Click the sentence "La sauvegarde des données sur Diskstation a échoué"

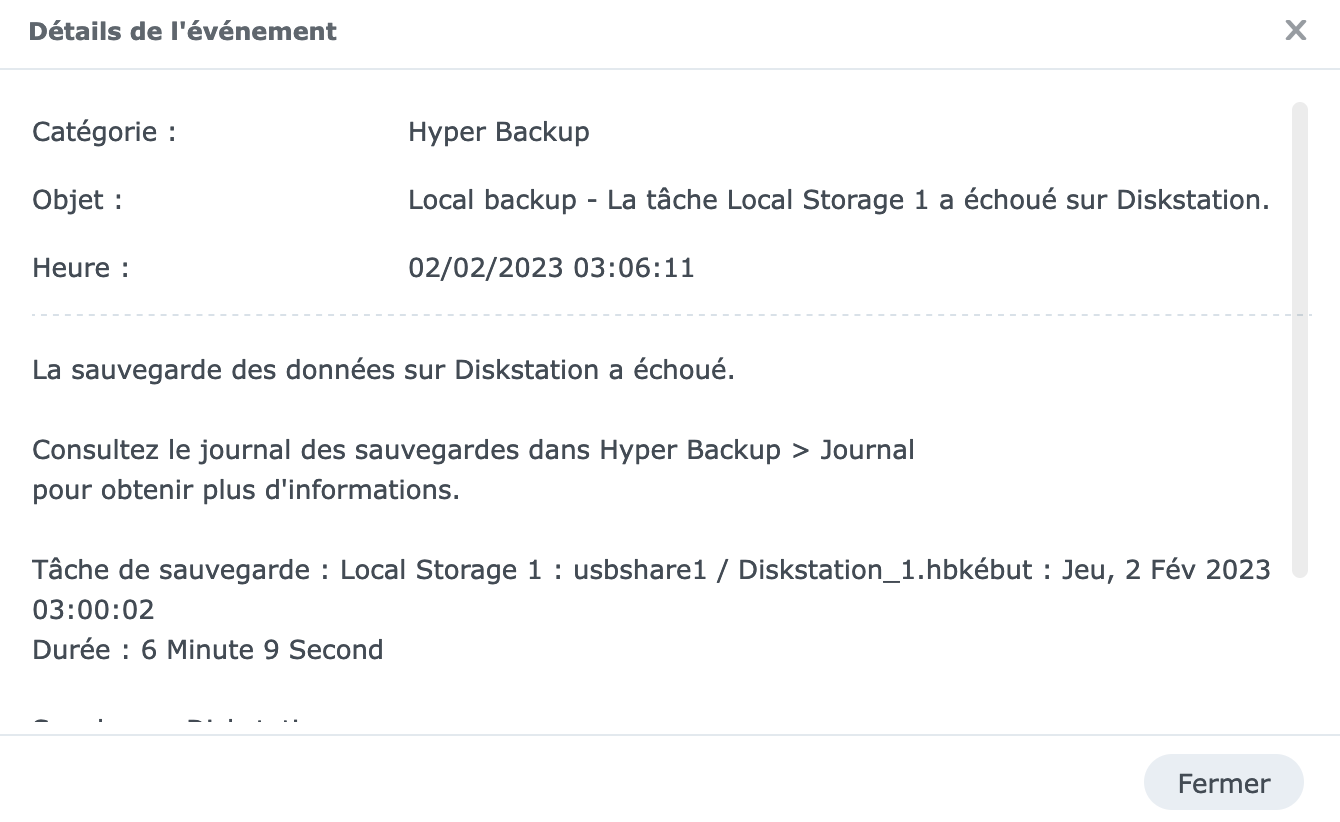click(383, 370)
